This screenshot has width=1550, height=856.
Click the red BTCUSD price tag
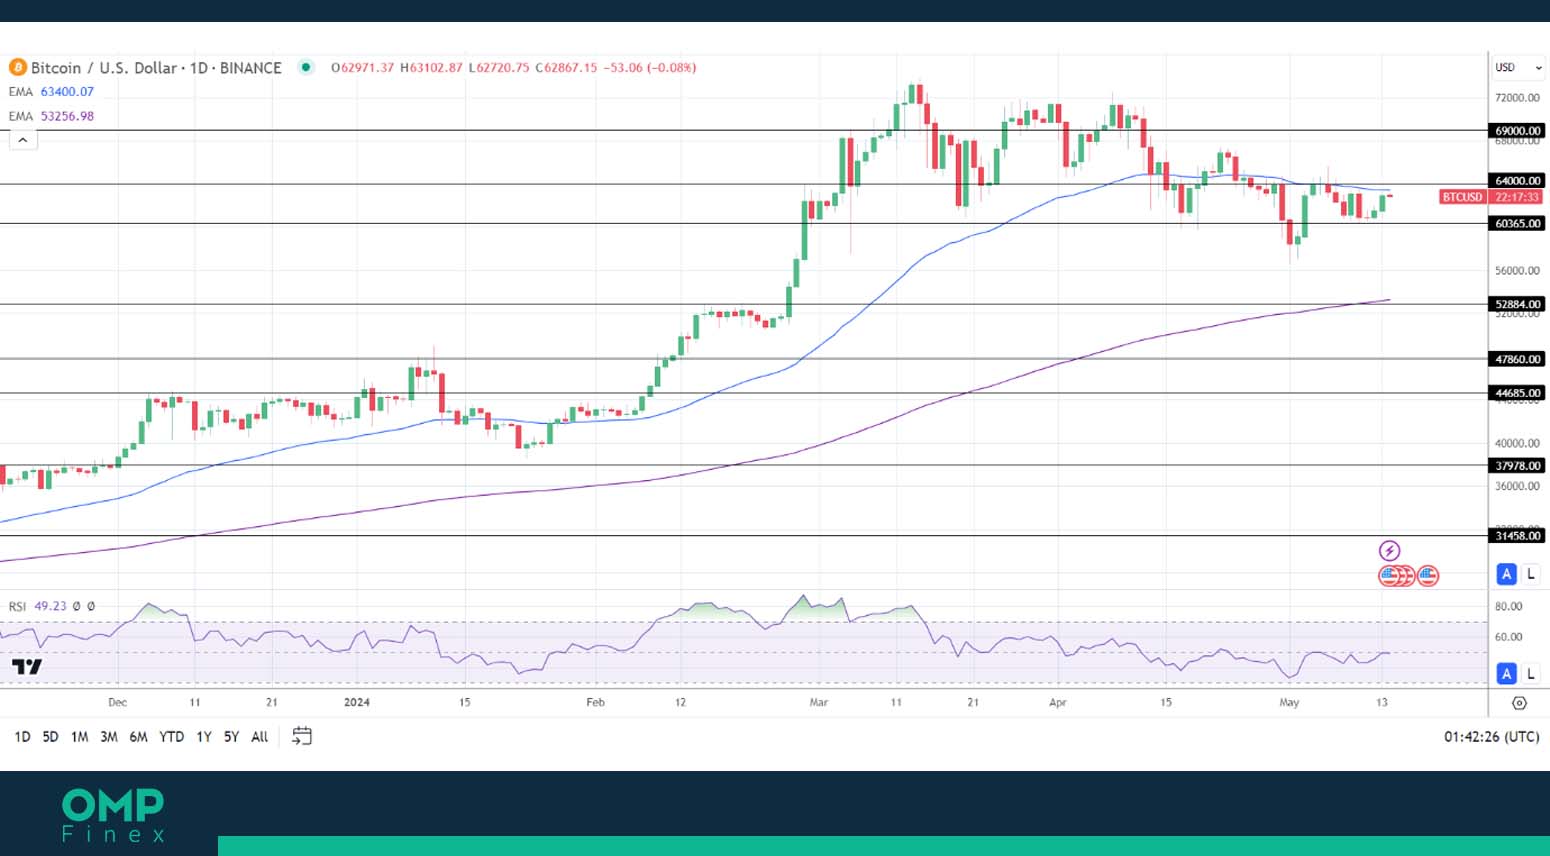click(1462, 197)
